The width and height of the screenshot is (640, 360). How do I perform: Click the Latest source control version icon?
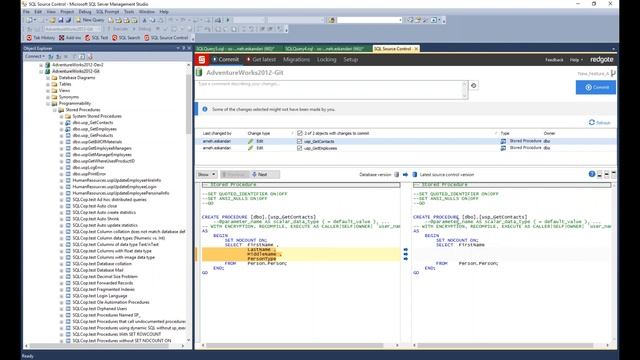[x=415, y=174]
